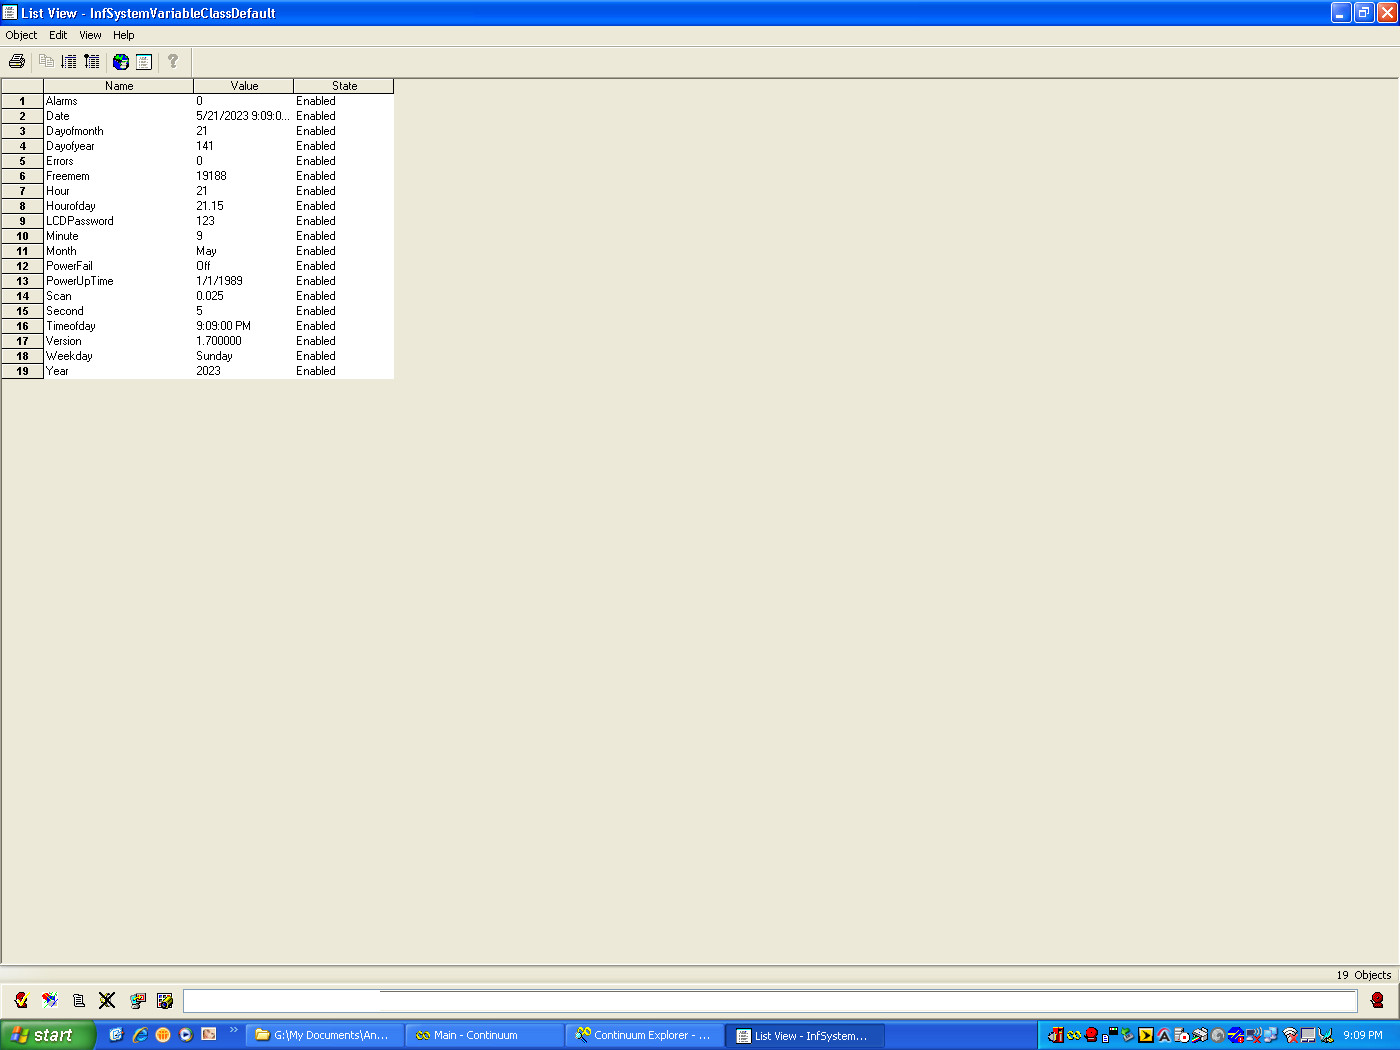
Task: Click the list window icon next to the globe
Action: [x=144, y=62]
